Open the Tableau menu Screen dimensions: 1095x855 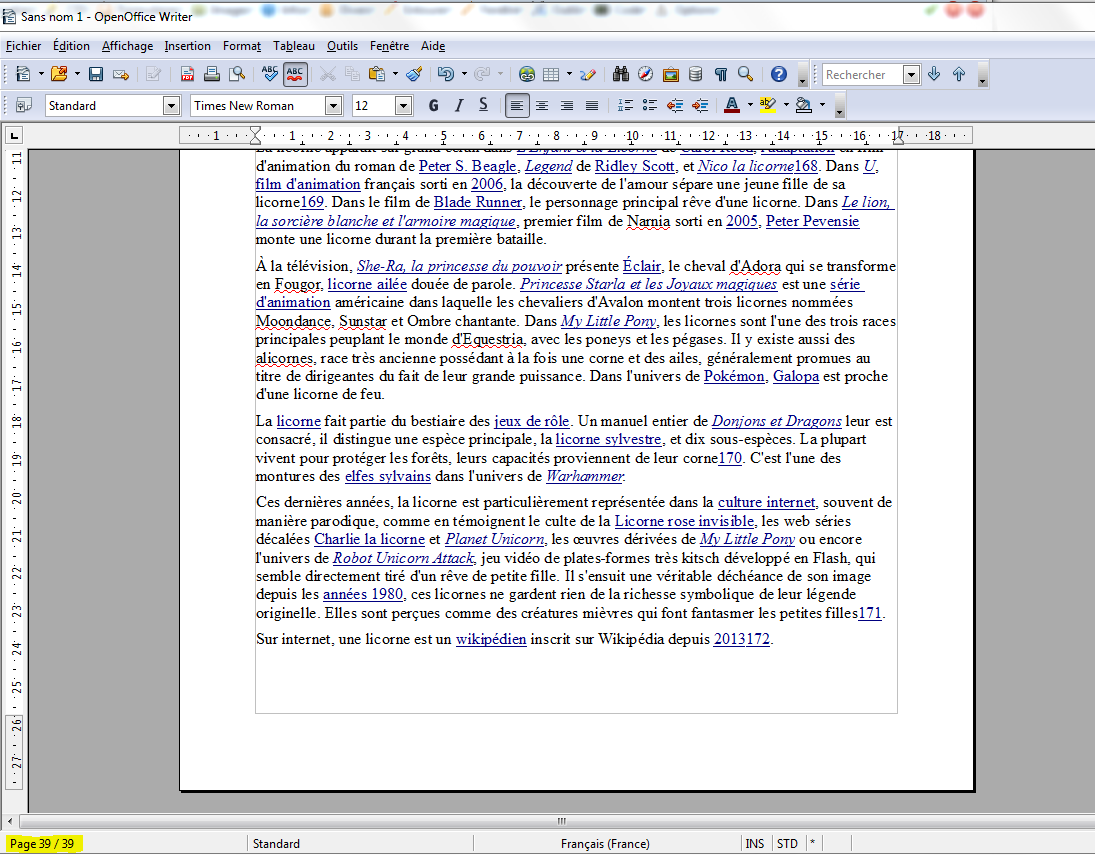click(293, 46)
